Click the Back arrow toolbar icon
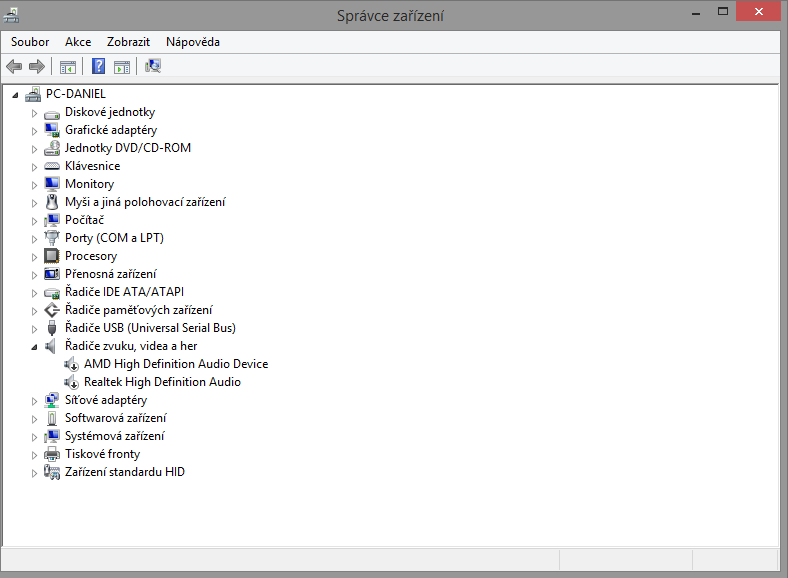The image size is (788, 578). pyautogui.click(x=14, y=67)
